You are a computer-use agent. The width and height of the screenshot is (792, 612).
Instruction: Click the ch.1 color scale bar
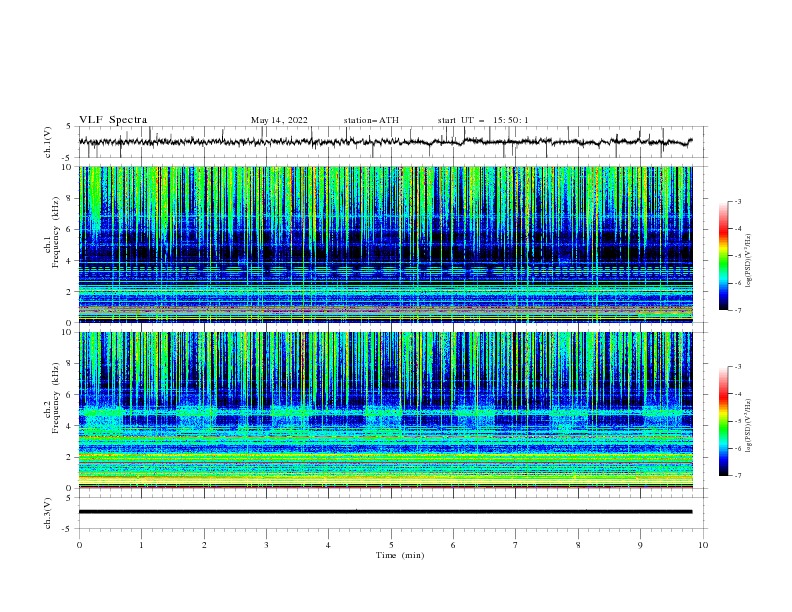pyautogui.click(x=723, y=256)
